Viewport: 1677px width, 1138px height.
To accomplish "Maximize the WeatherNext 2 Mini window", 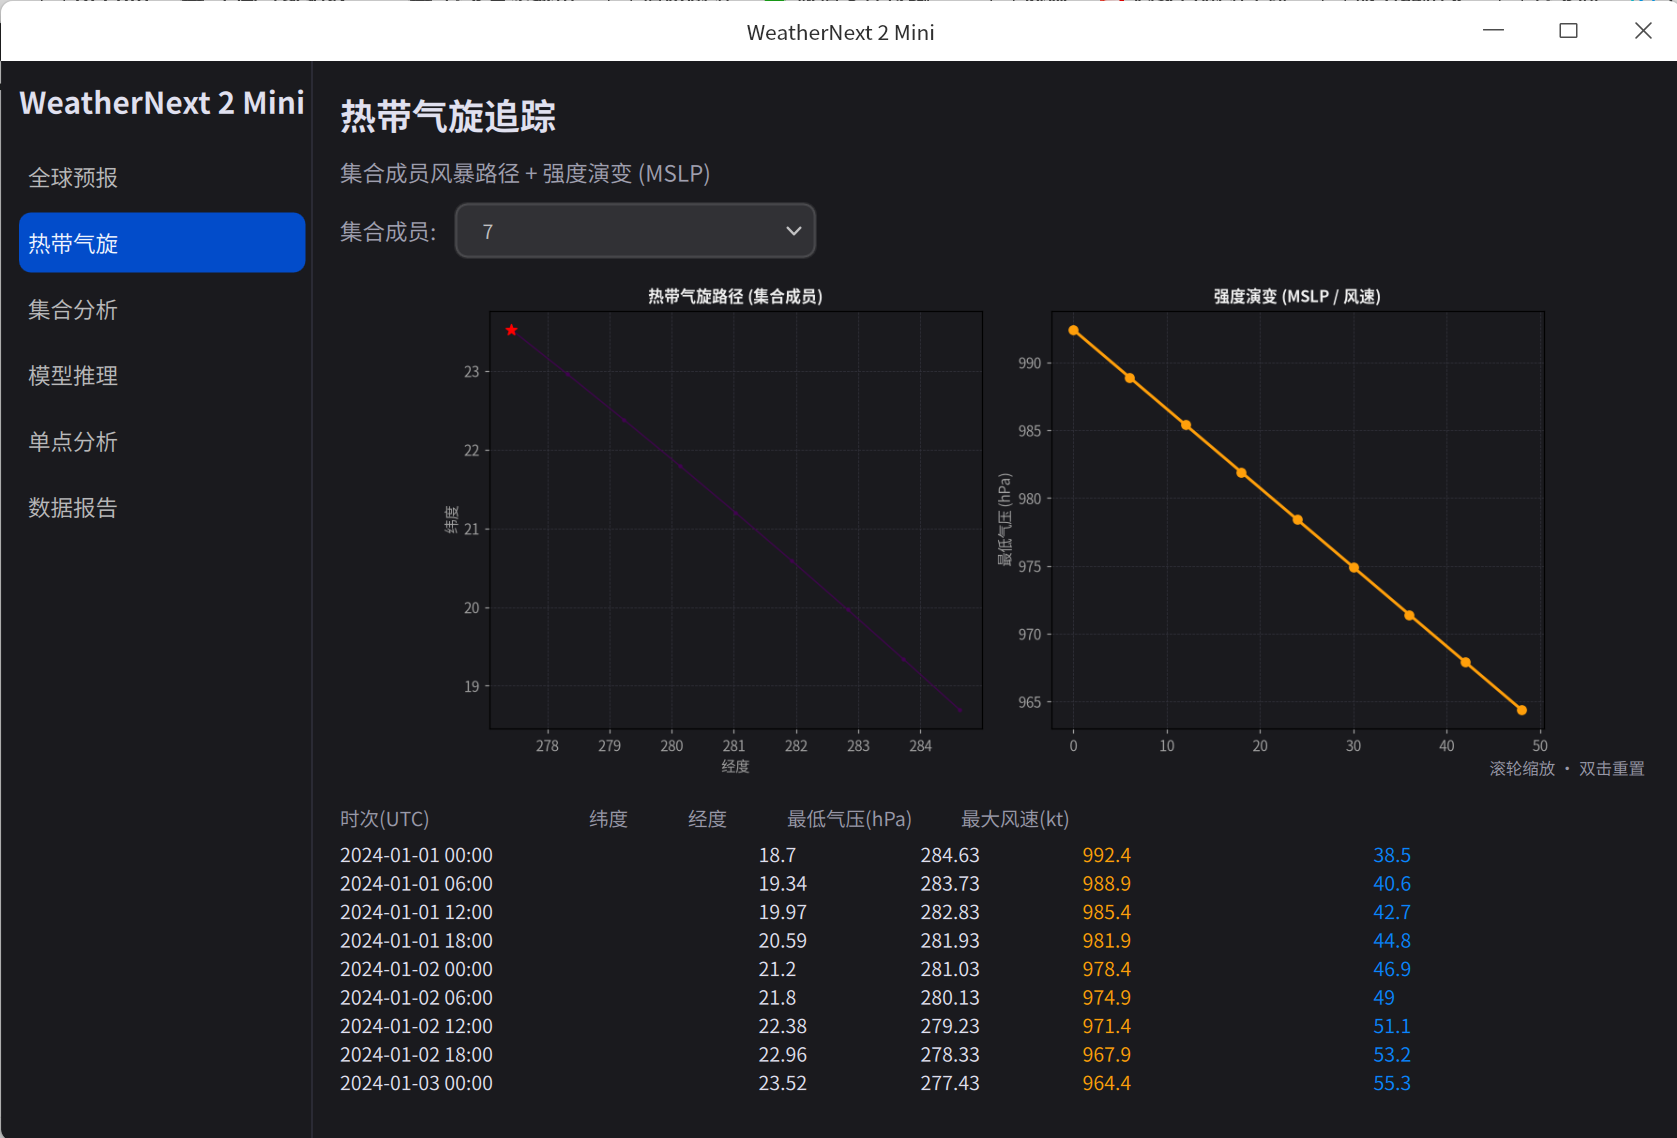I will (1568, 31).
